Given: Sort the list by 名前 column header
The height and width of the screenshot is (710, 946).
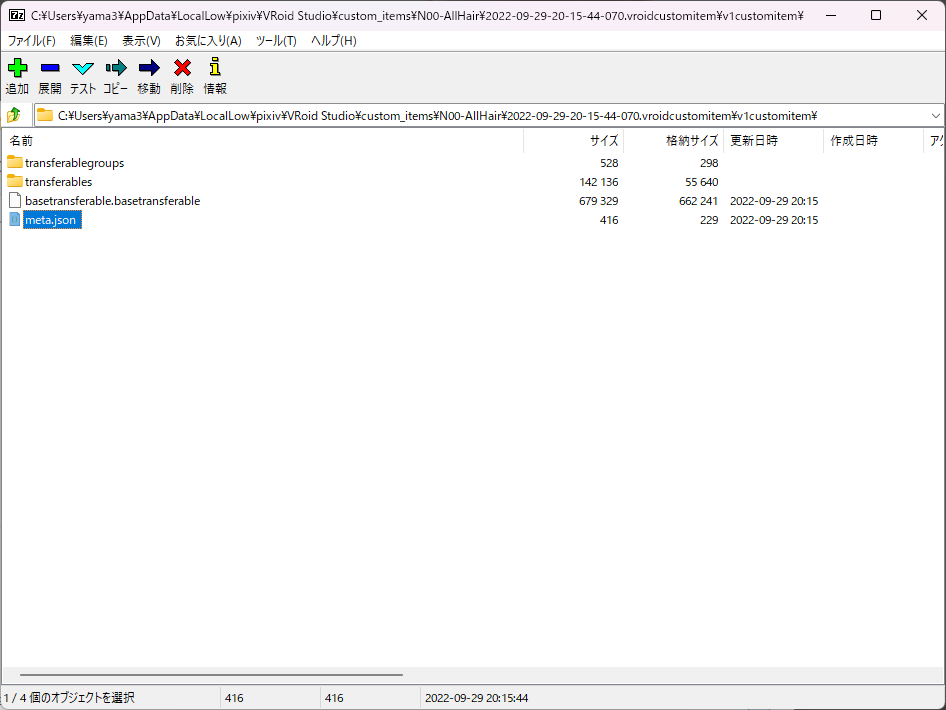Looking at the screenshot, I should coord(262,141).
